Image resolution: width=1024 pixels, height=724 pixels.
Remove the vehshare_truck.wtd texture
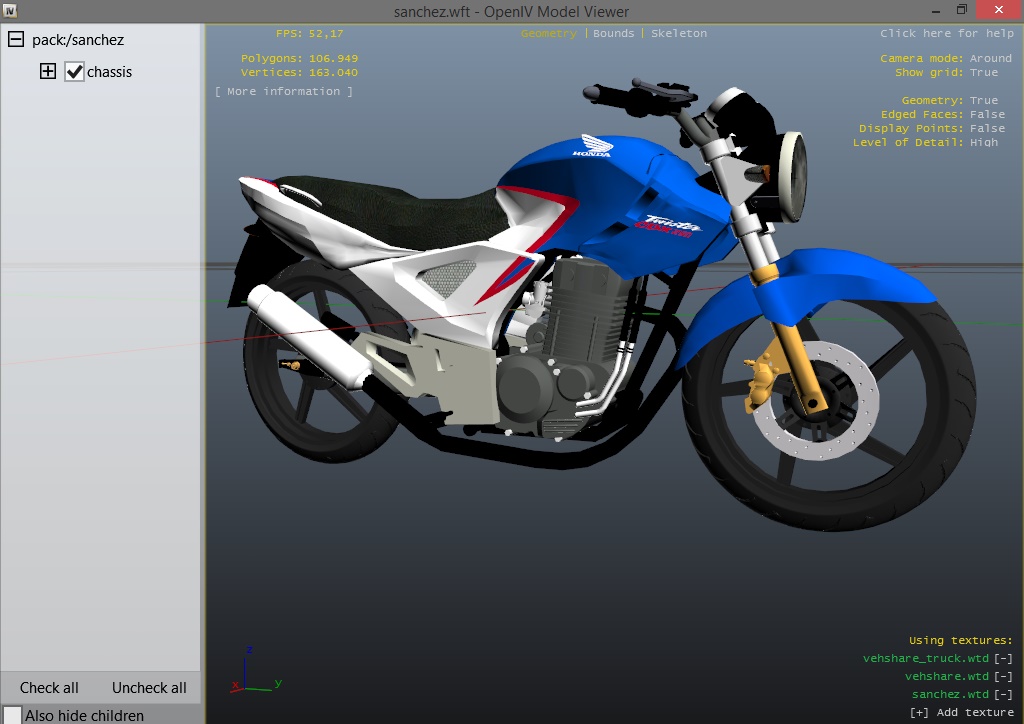tap(1003, 658)
